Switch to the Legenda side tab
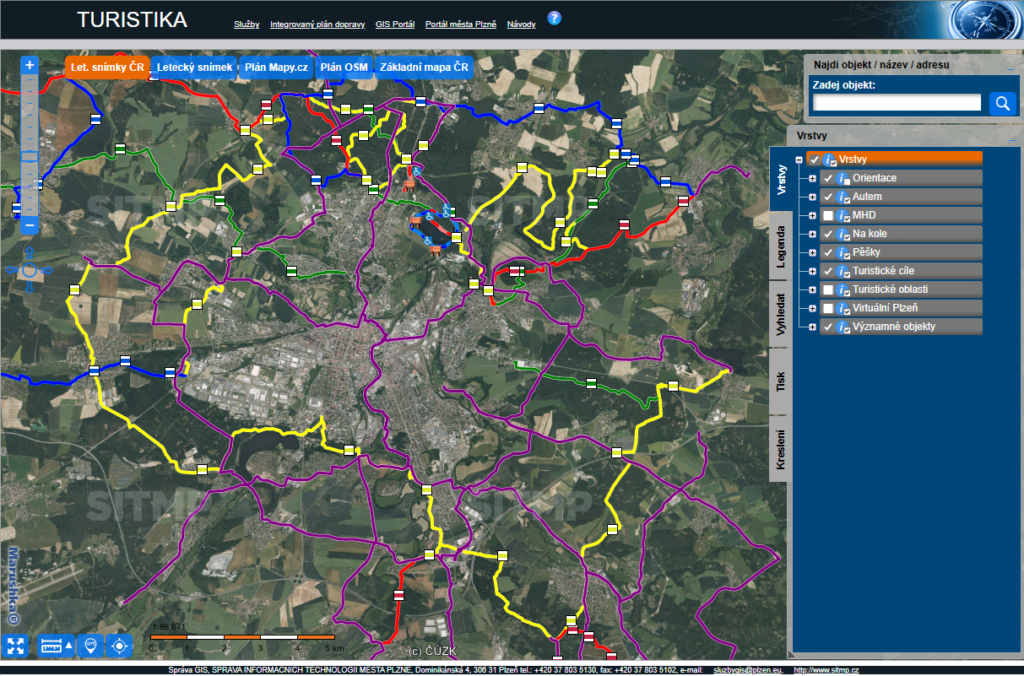The width and height of the screenshot is (1024, 676). pos(780,246)
